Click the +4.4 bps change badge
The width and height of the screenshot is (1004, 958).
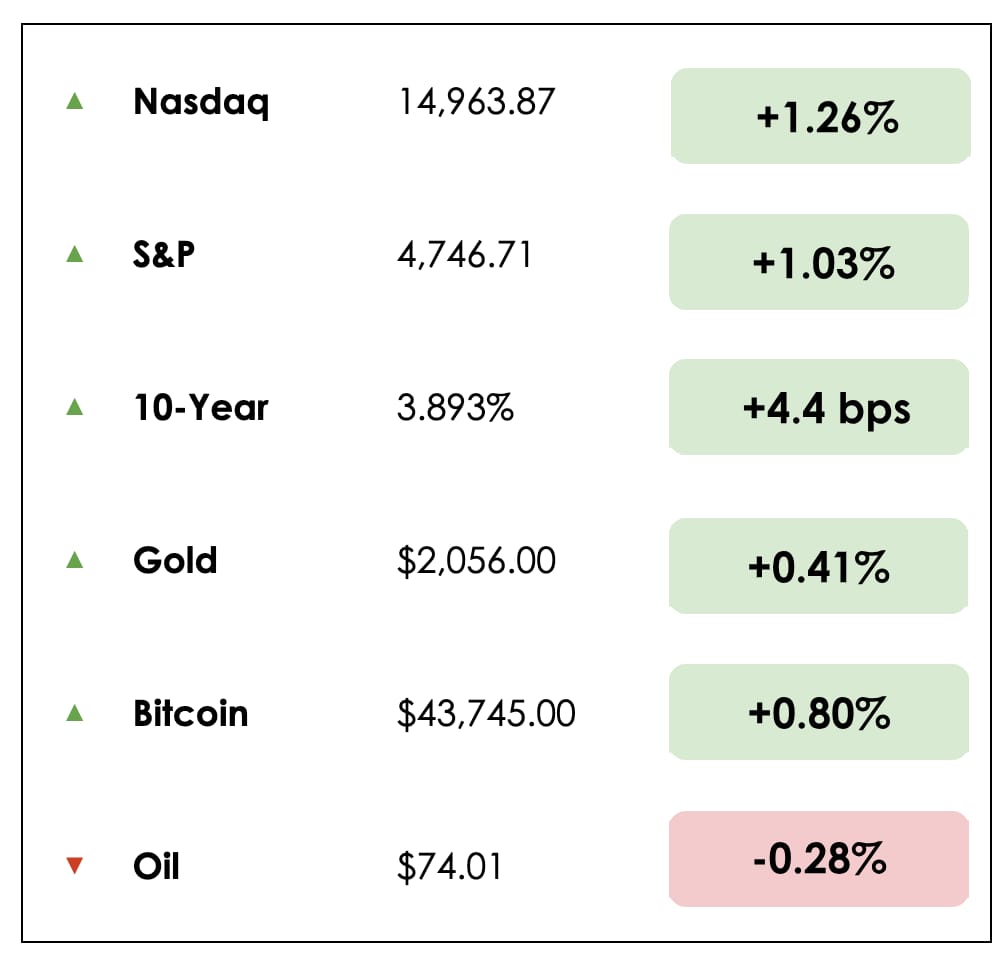(x=820, y=408)
